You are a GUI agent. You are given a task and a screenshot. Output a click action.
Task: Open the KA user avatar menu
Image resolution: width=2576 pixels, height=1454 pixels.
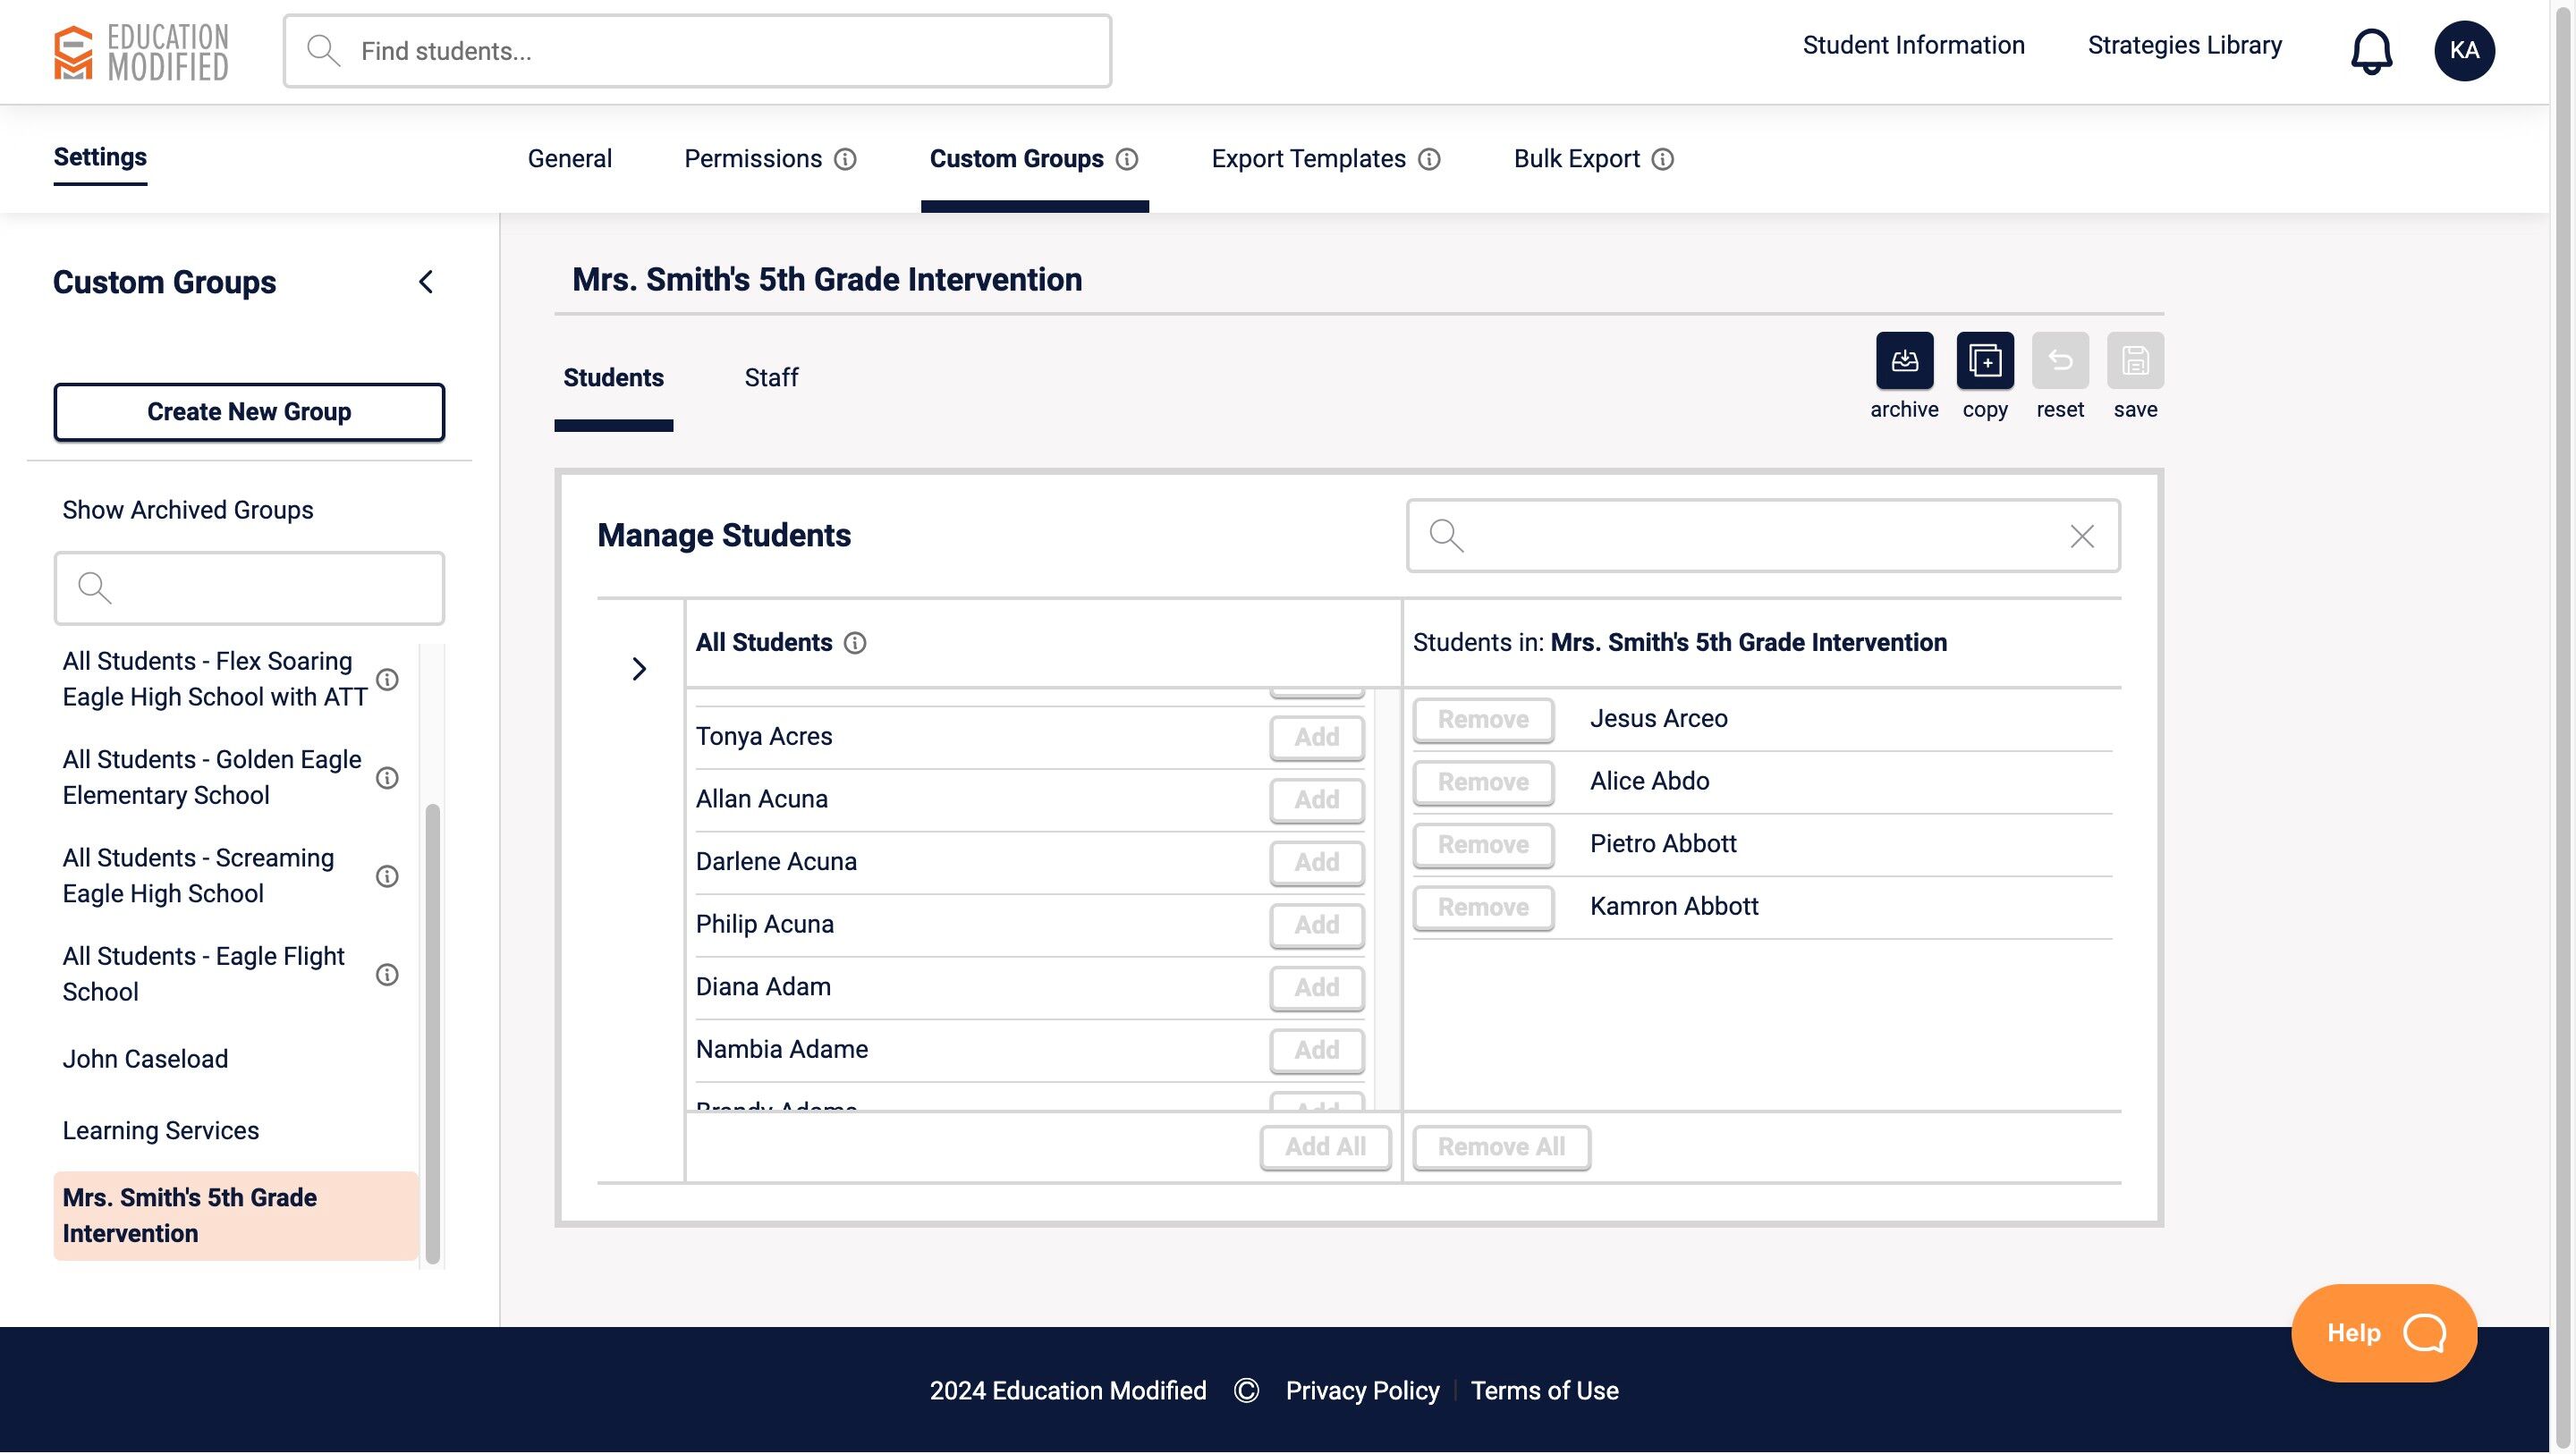coord(2464,51)
